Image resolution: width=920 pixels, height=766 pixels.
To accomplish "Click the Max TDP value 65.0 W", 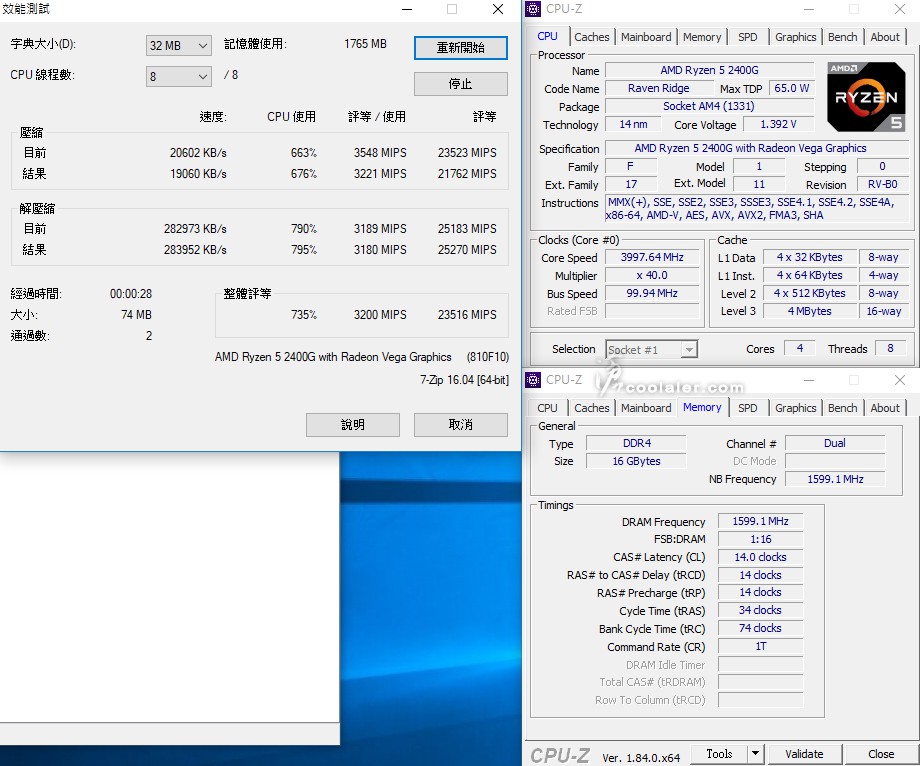I will [792, 88].
